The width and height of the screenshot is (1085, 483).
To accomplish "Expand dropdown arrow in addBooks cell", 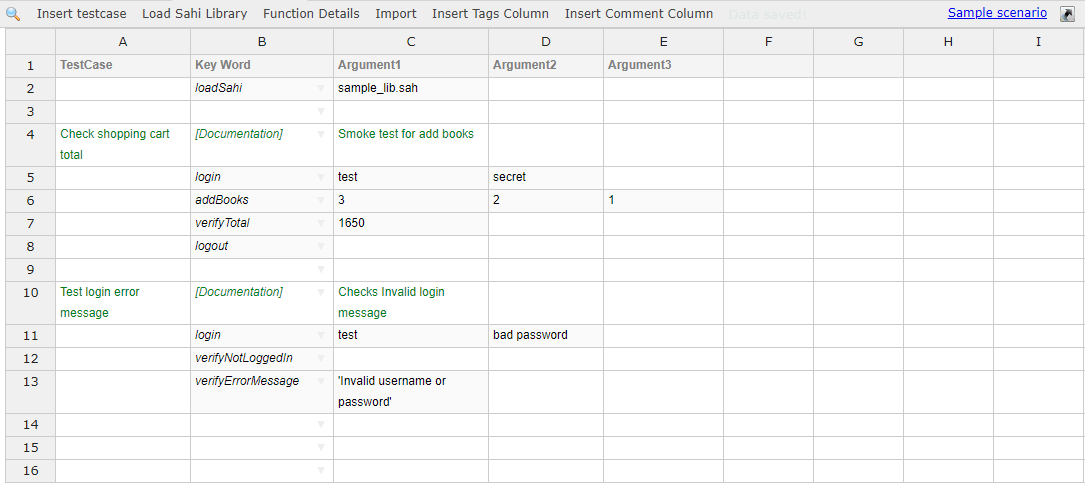I will point(321,200).
